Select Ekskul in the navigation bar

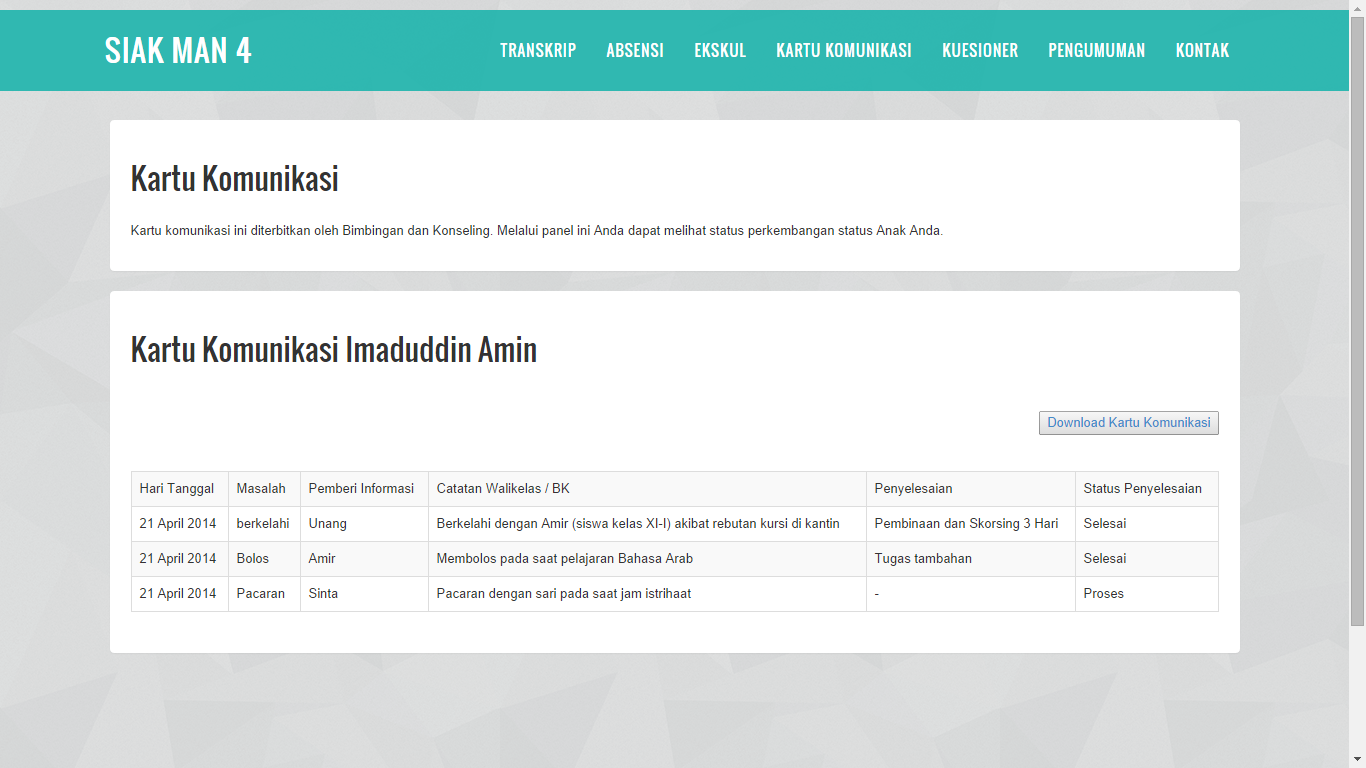pyautogui.click(x=720, y=51)
